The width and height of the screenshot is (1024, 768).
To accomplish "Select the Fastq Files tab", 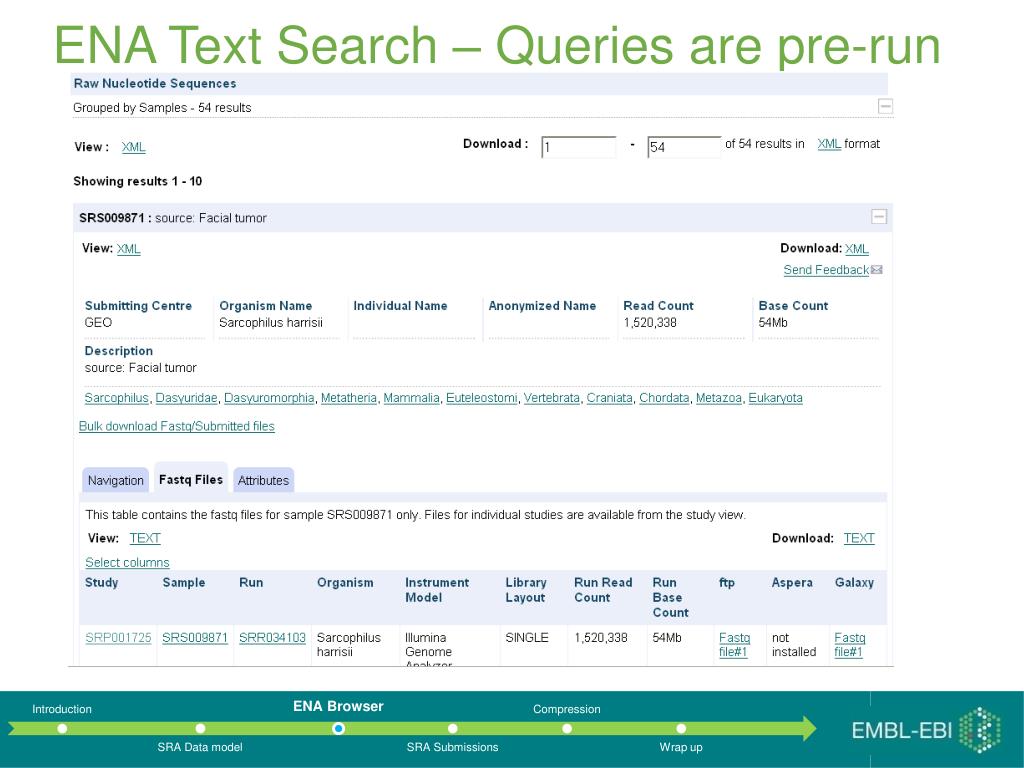I will point(191,479).
